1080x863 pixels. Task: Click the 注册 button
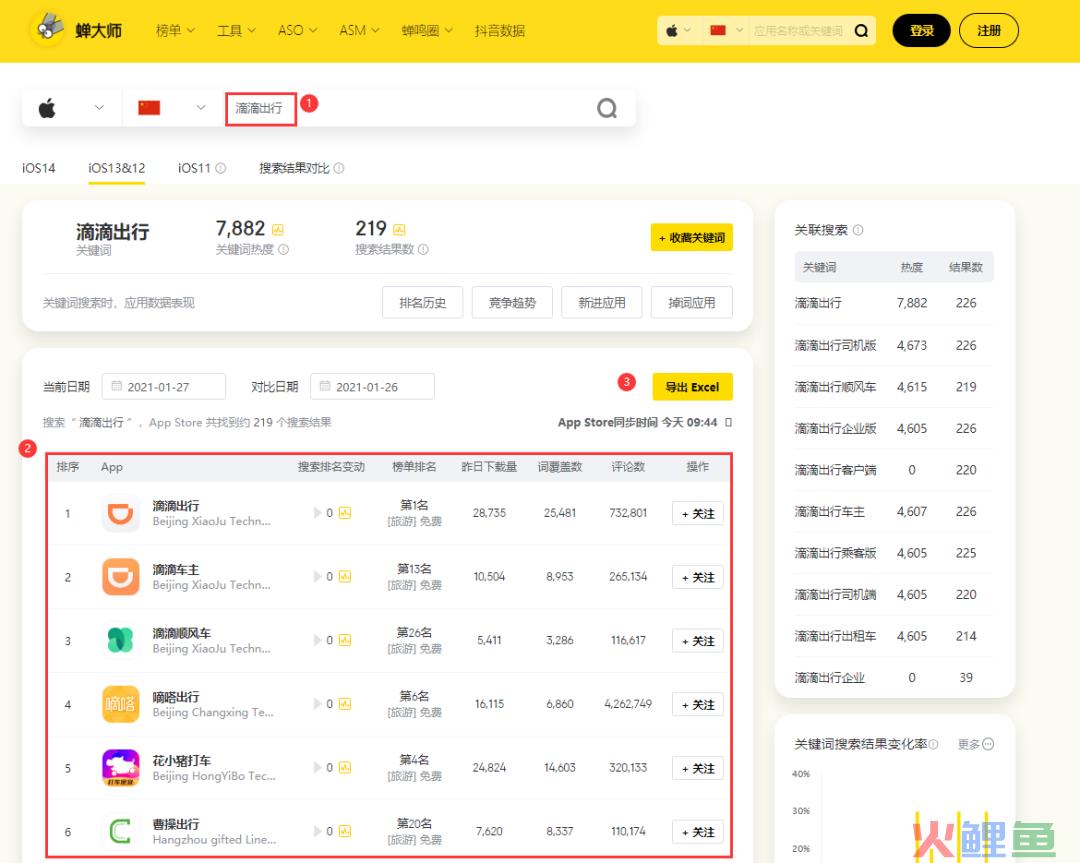click(988, 30)
